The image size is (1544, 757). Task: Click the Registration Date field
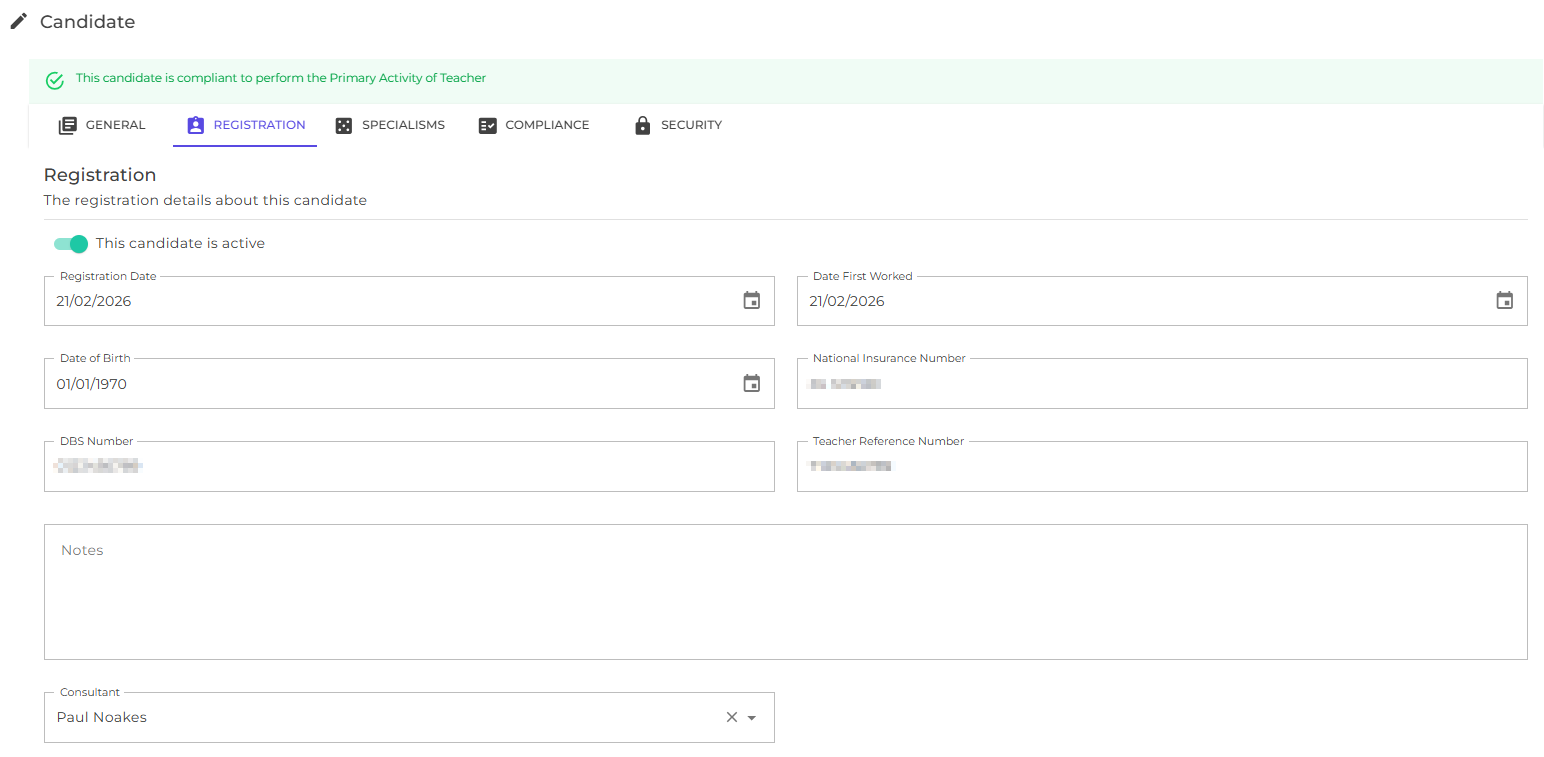[x=409, y=301]
